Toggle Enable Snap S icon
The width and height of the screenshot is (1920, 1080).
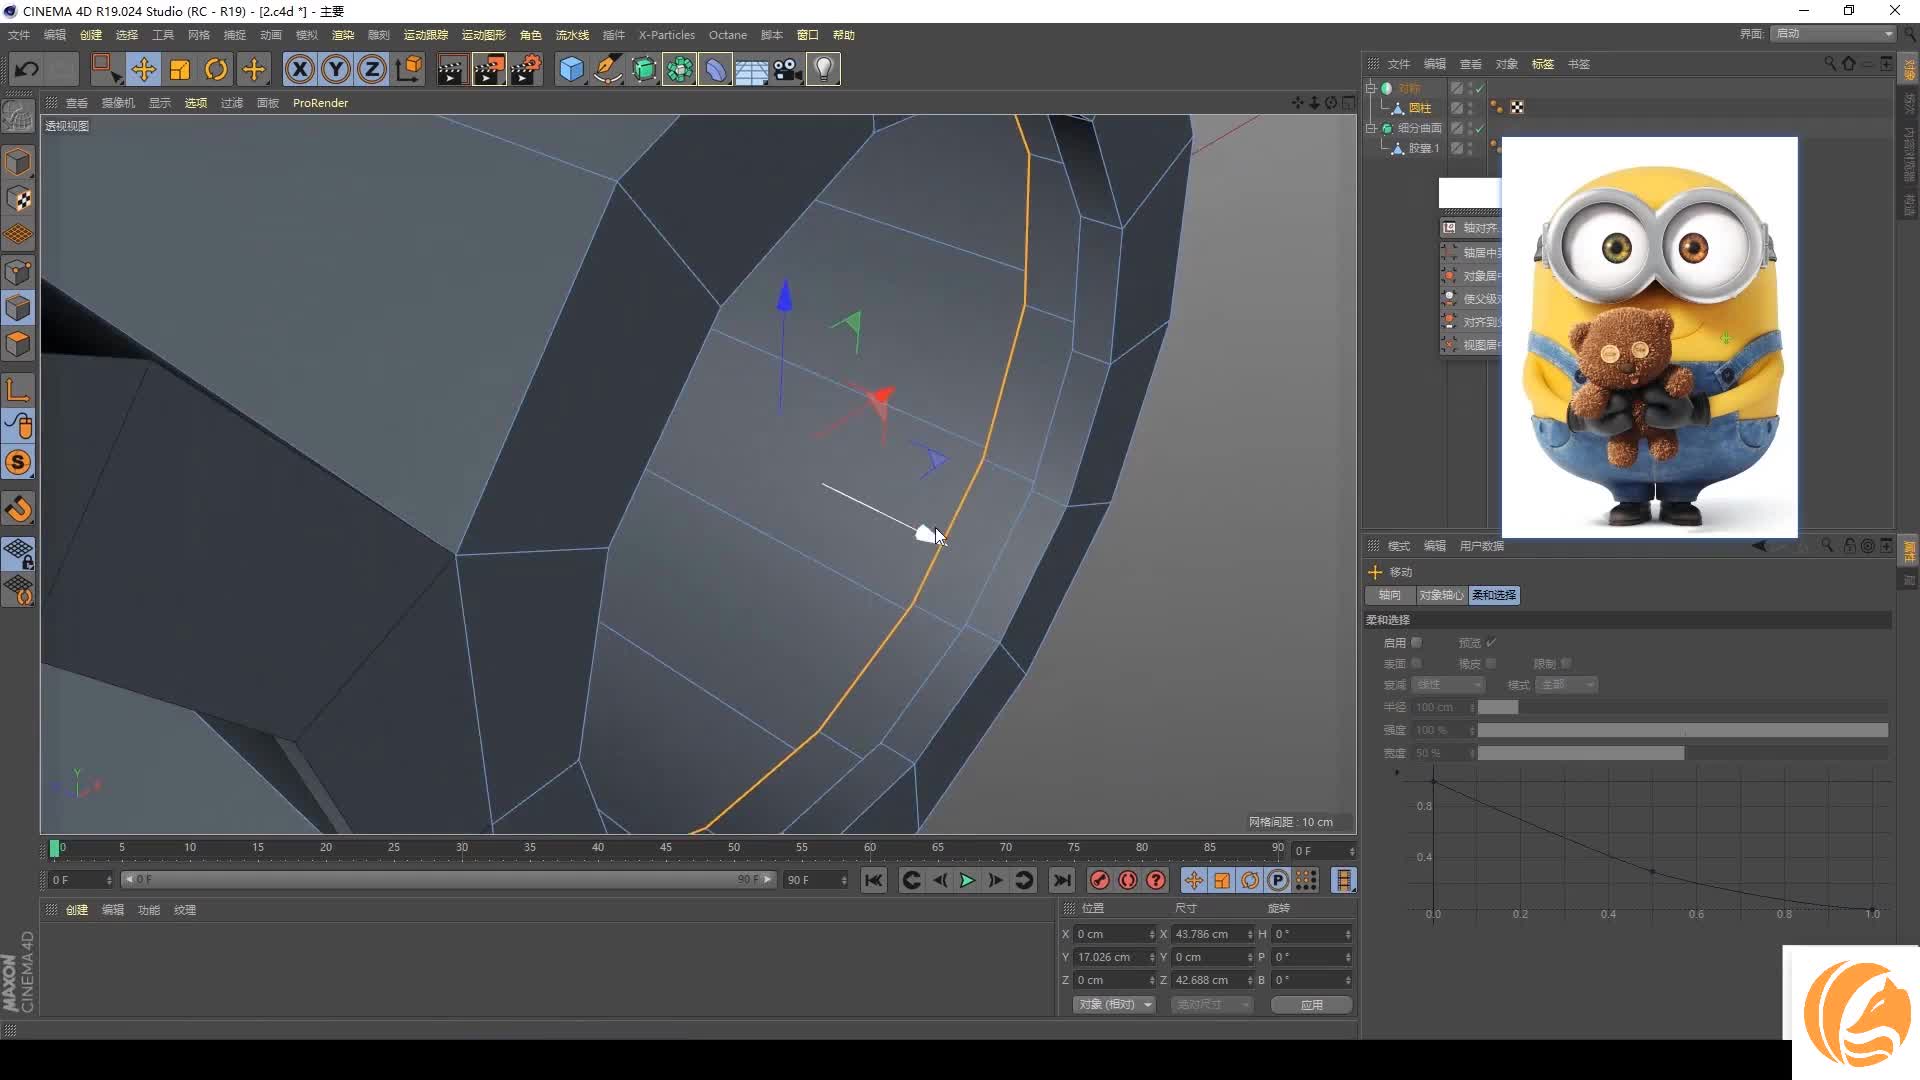[x=18, y=462]
